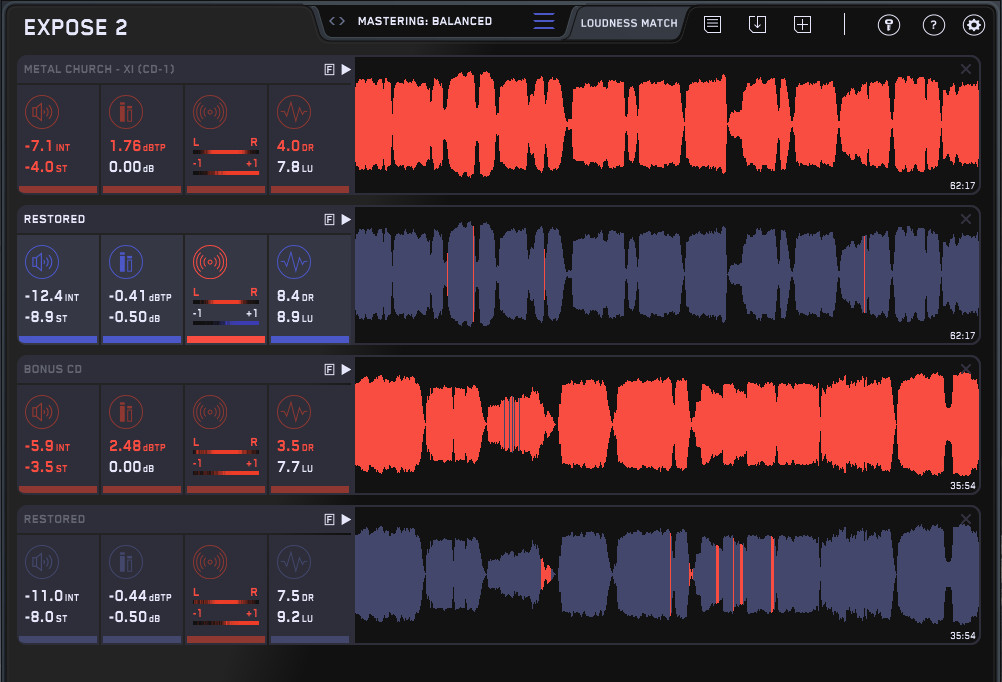Click the true peak icon above 2.48 dBTP
The image size is (1002, 682).
click(x=126, y=412)
